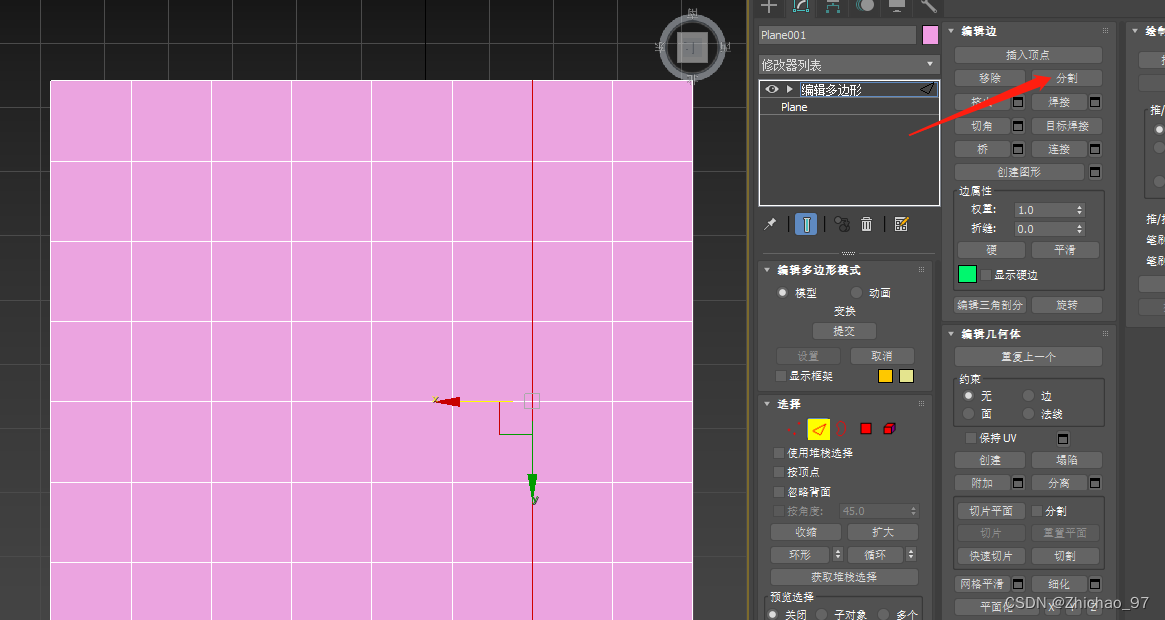The image size is (1165, 620).
Task: Select Polygon sub-object level icon
Action: coord(866,429)
